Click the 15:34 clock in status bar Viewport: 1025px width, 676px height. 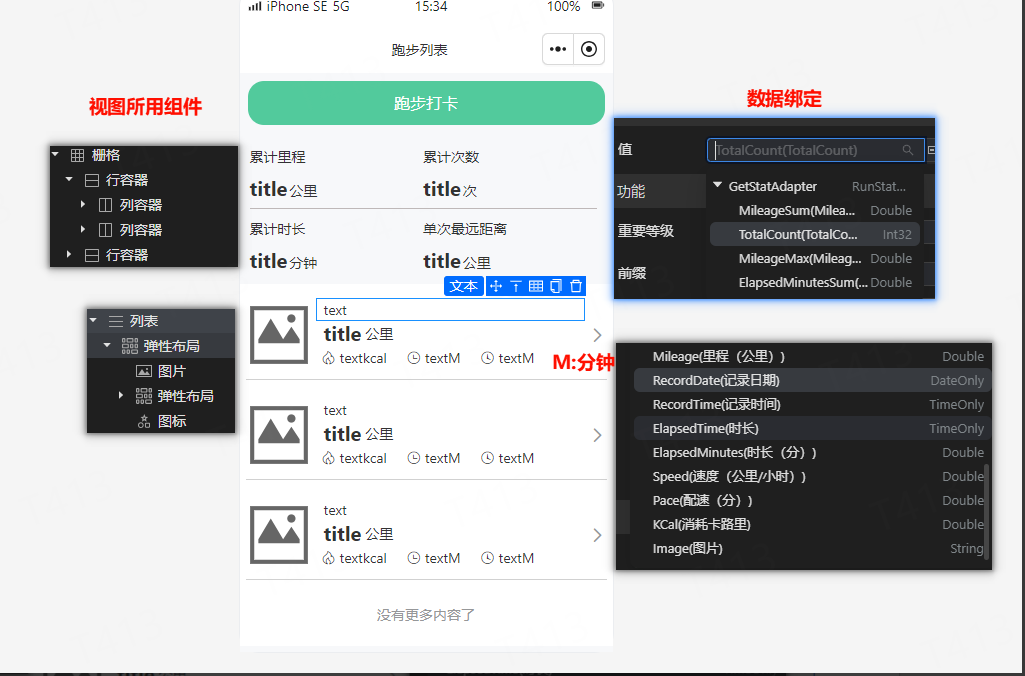tap(431, 7)
